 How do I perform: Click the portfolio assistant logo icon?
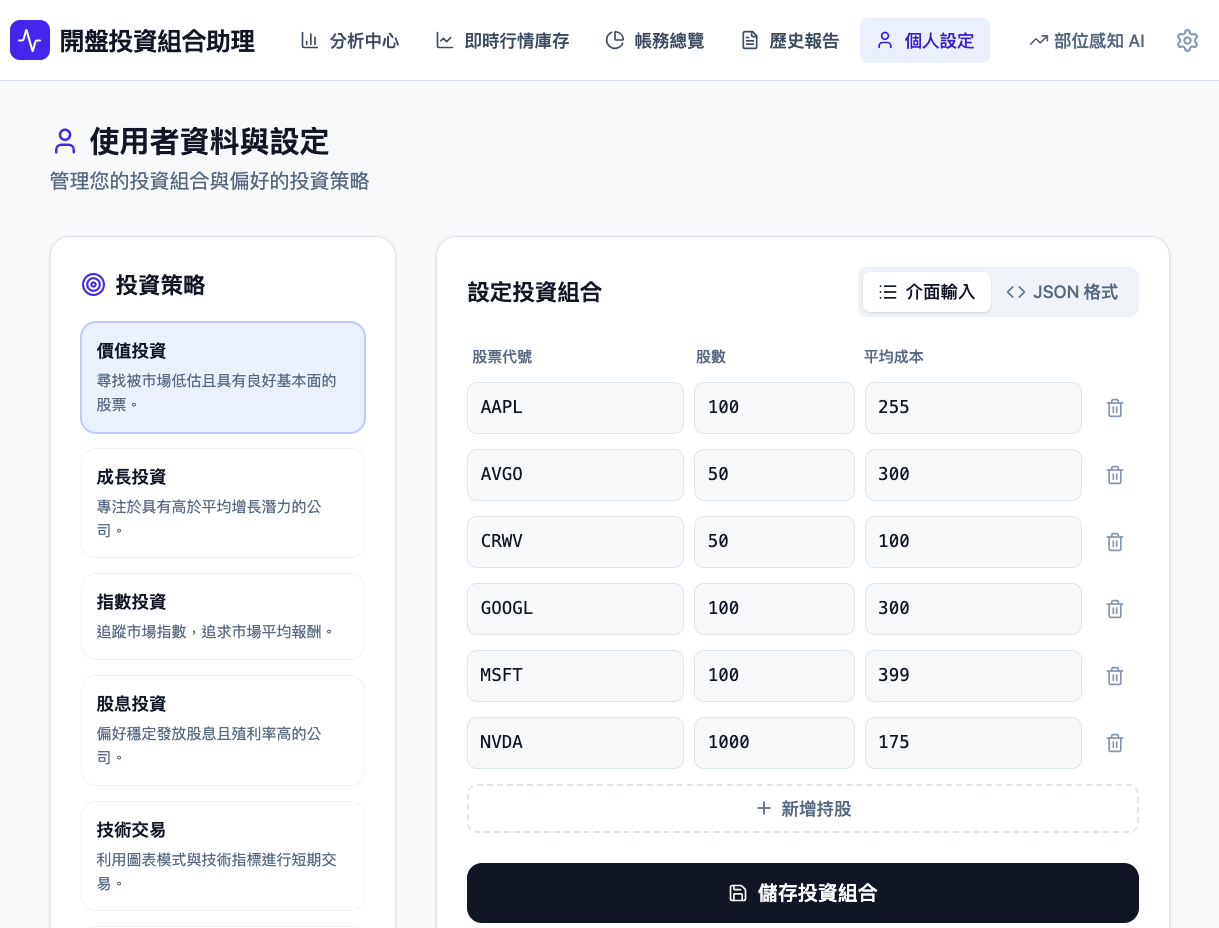[x=30, y=40]
